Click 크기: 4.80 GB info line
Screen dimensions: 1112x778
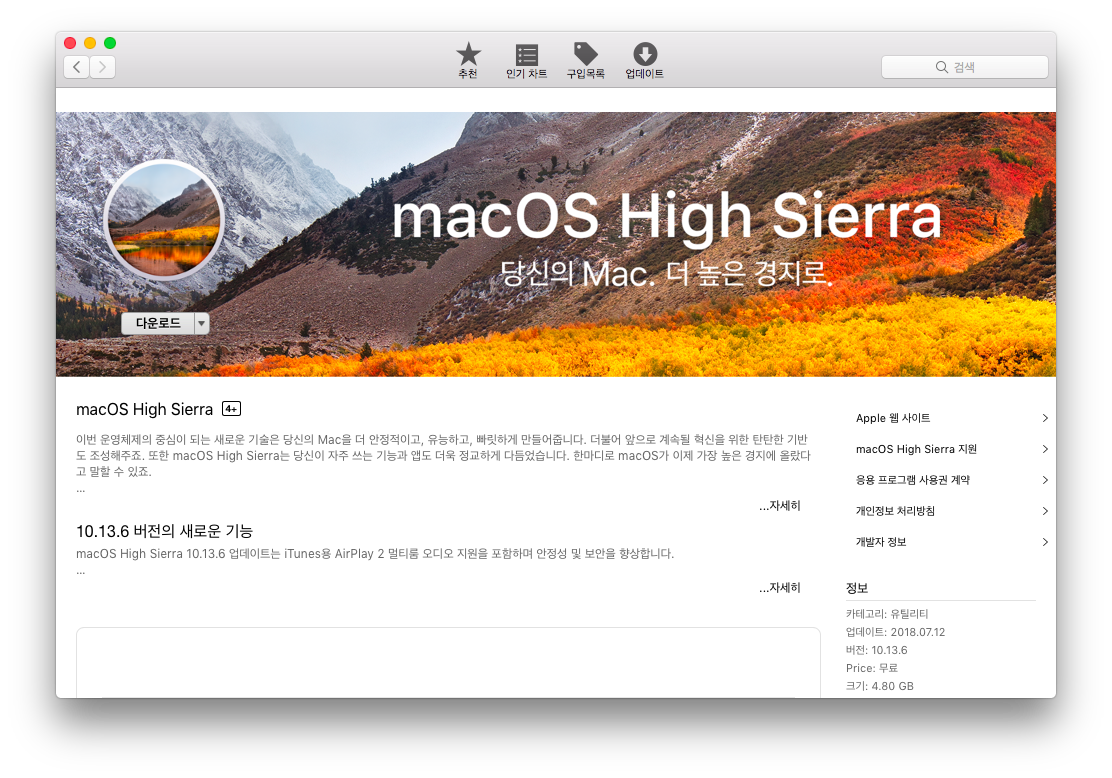[x=879, y=687]
